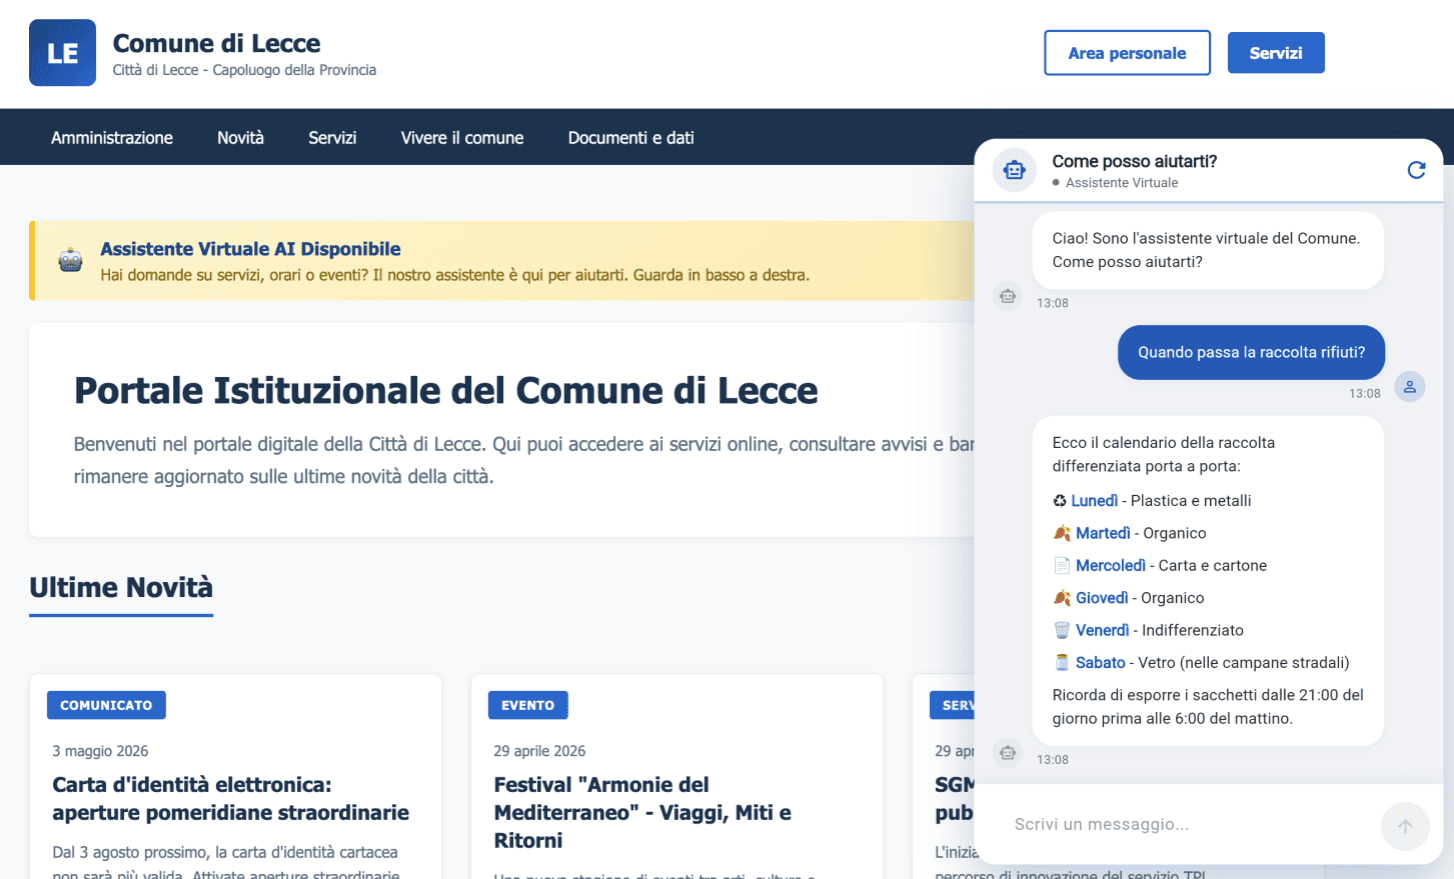Click the Assistente Virtuale AI Disponibile heading
This screenshot has width=1454, height=879.
click(250, 249)
